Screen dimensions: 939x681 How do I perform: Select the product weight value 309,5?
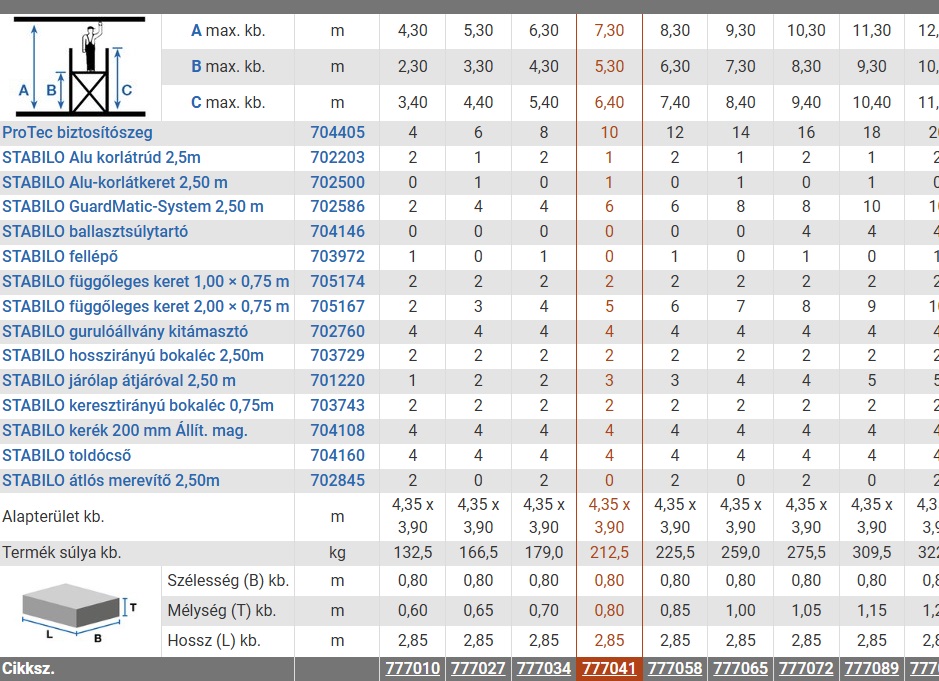click(872, 552)
